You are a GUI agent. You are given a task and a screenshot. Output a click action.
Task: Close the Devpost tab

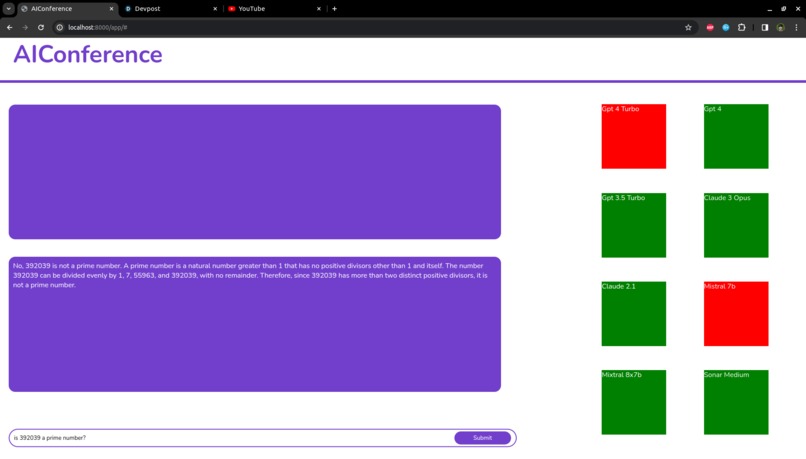pos(215,9)
